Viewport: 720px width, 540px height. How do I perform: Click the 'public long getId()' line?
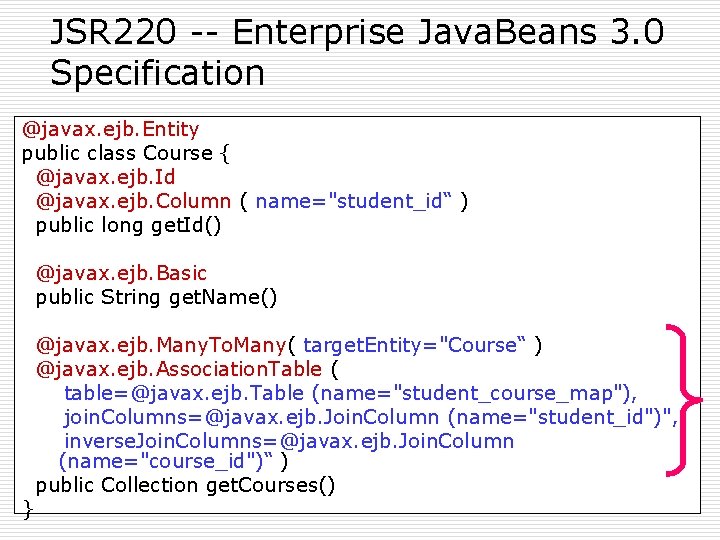[129, 225]
